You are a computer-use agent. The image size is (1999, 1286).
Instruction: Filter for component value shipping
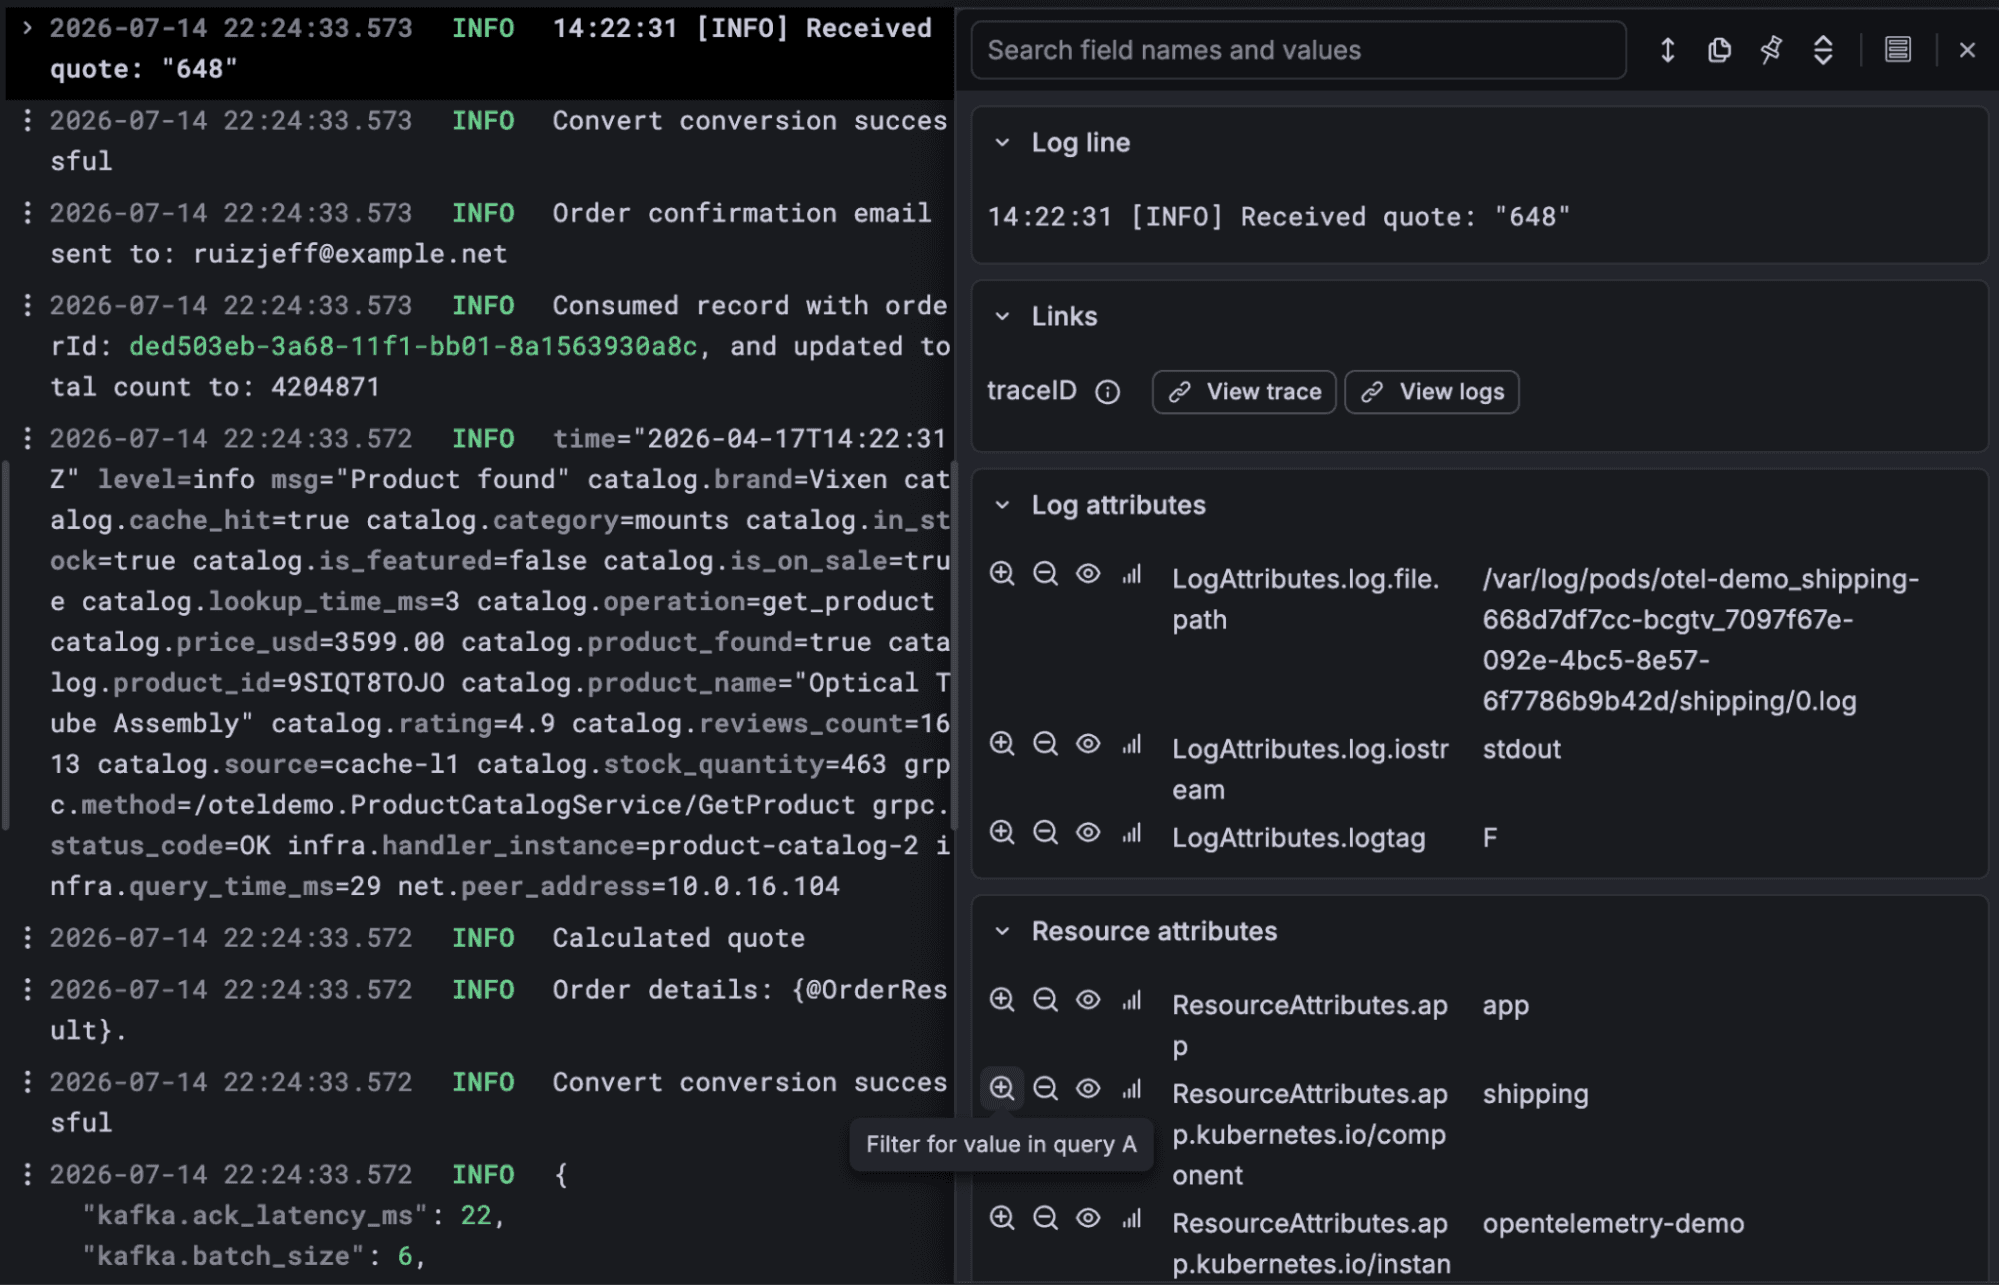(x=1002, y=1089)
